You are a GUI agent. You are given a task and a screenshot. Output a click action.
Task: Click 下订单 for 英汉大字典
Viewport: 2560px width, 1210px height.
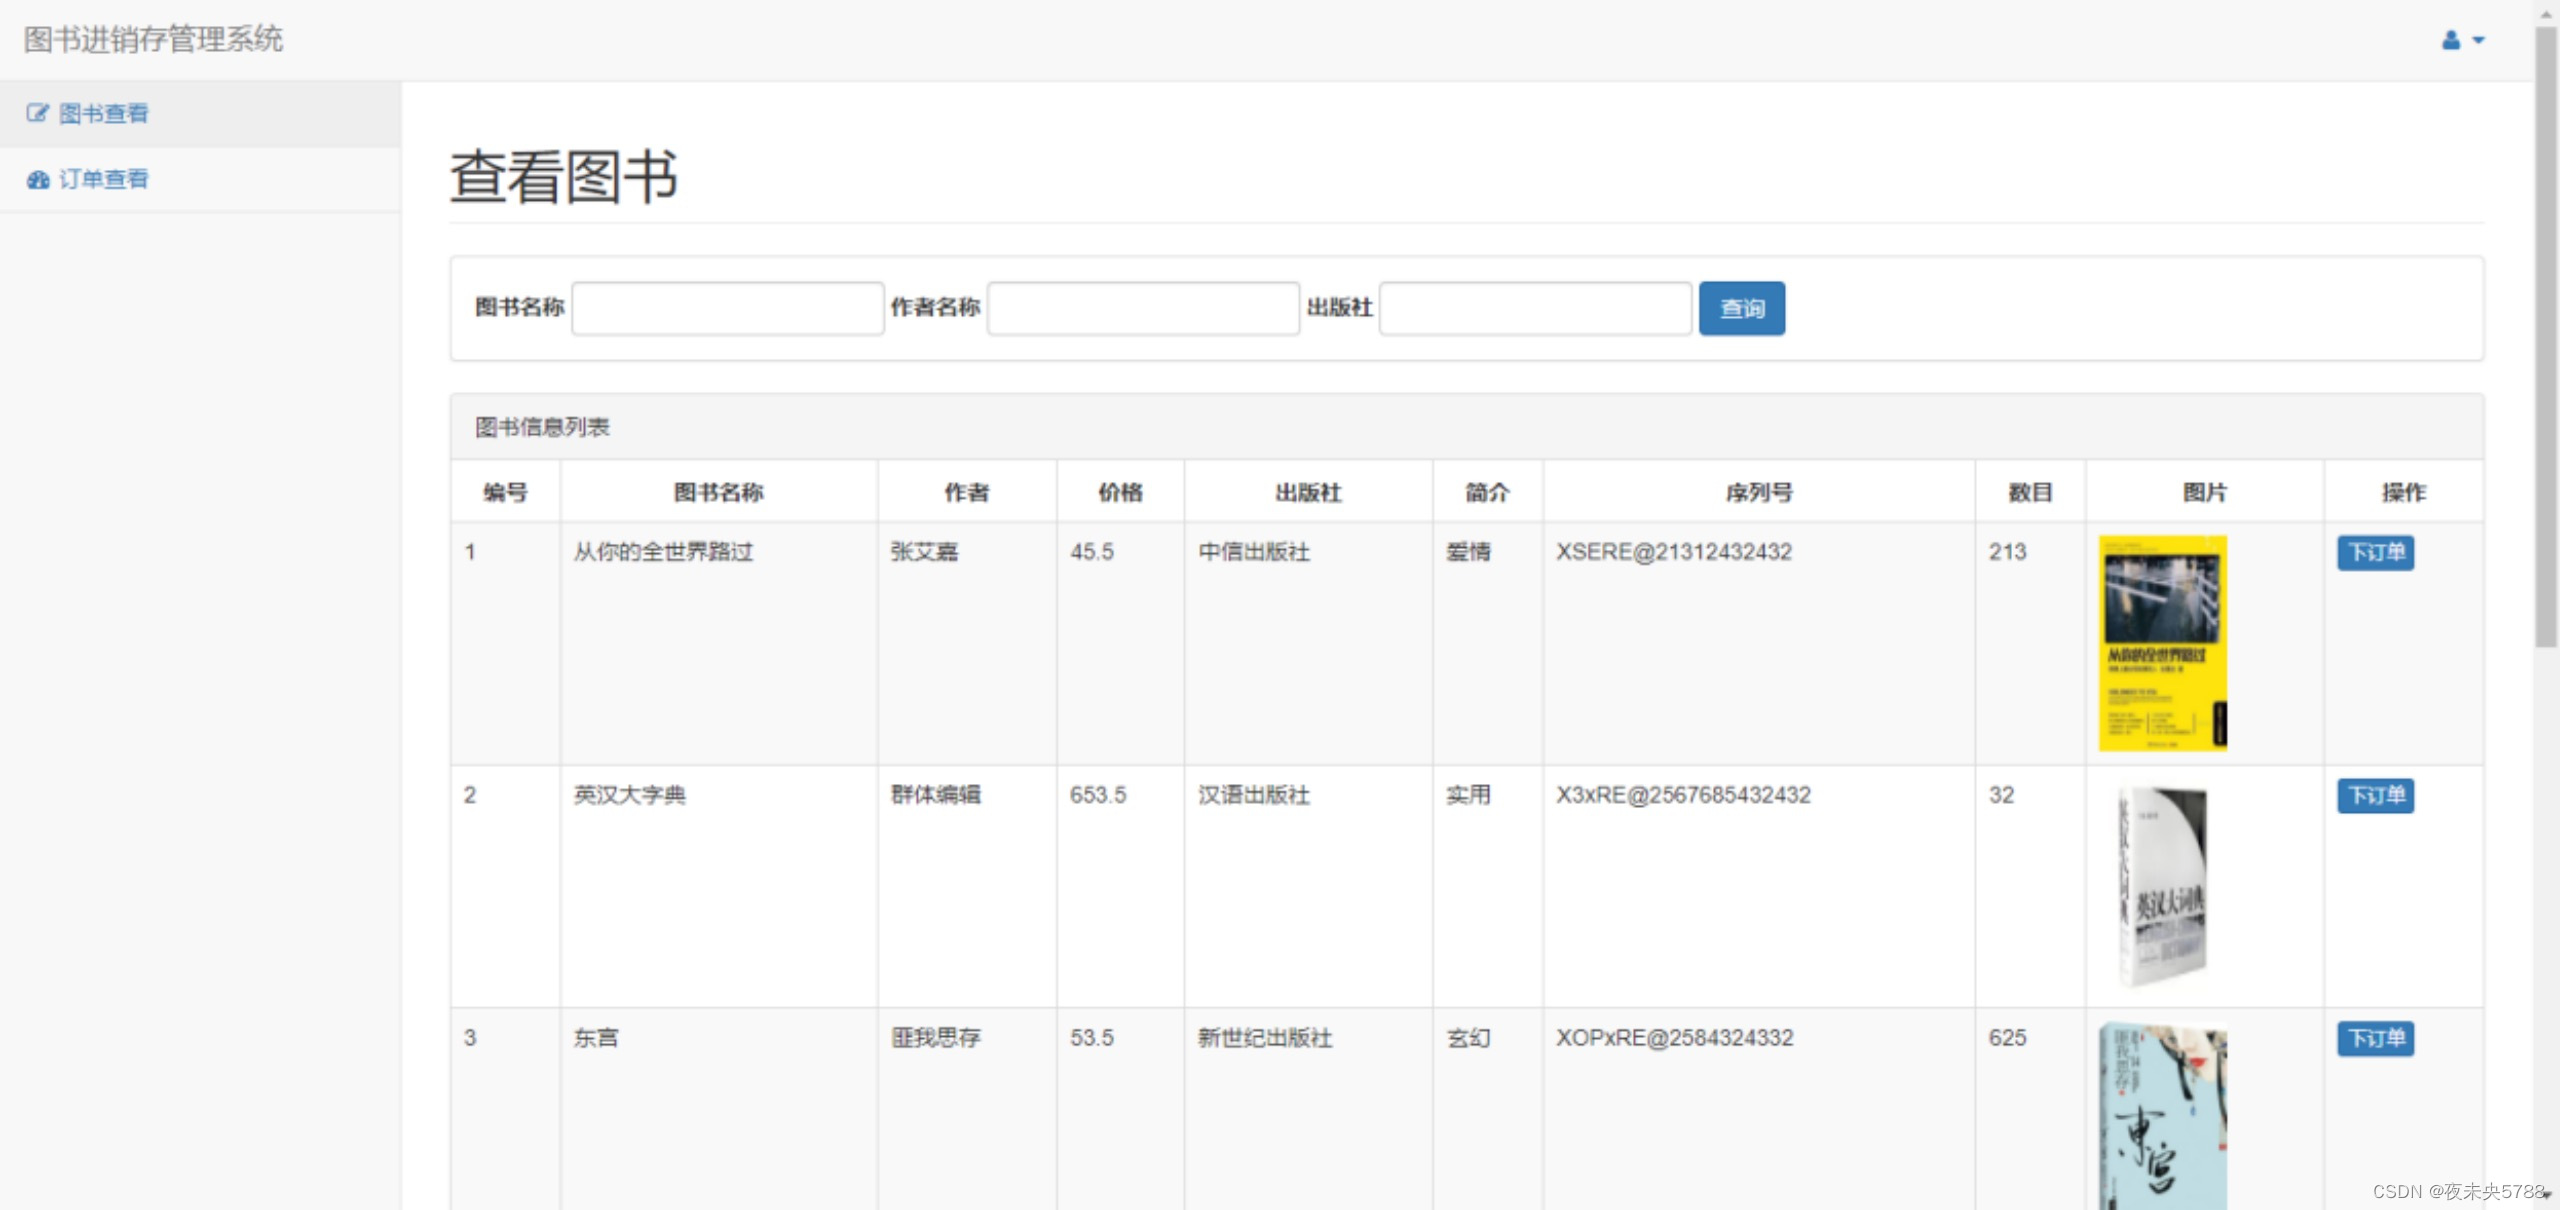point(2375,795)
